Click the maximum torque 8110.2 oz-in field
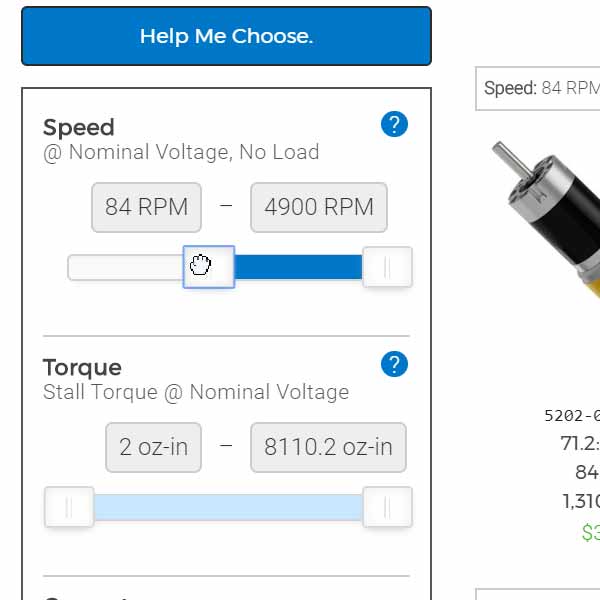Viewport: 600px width, 600px height. click(328, 447)
